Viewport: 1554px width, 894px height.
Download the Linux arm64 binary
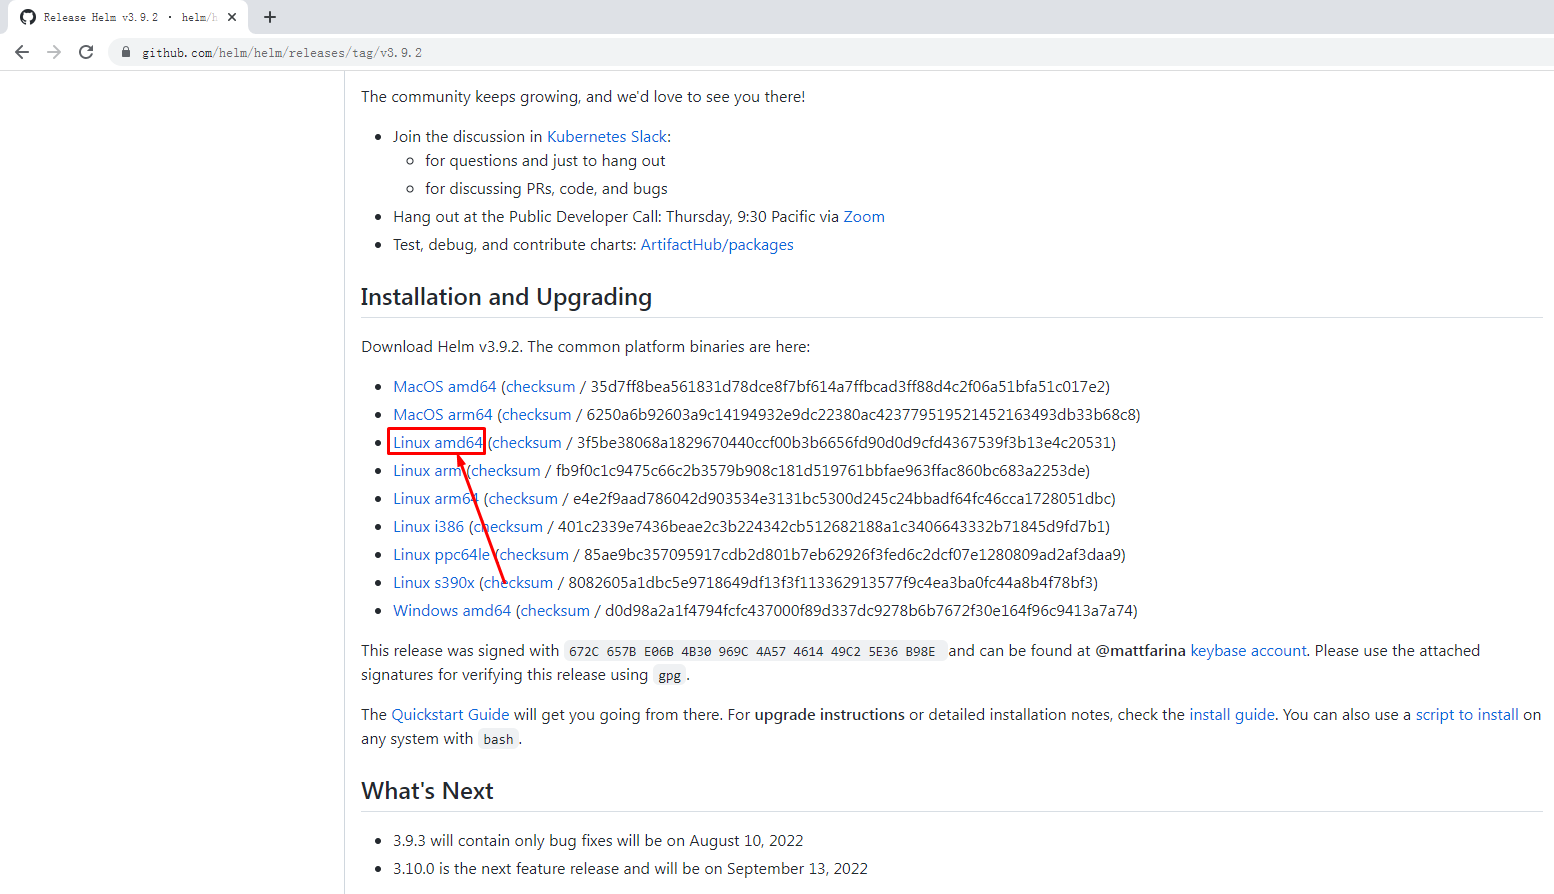click(436, 498)
